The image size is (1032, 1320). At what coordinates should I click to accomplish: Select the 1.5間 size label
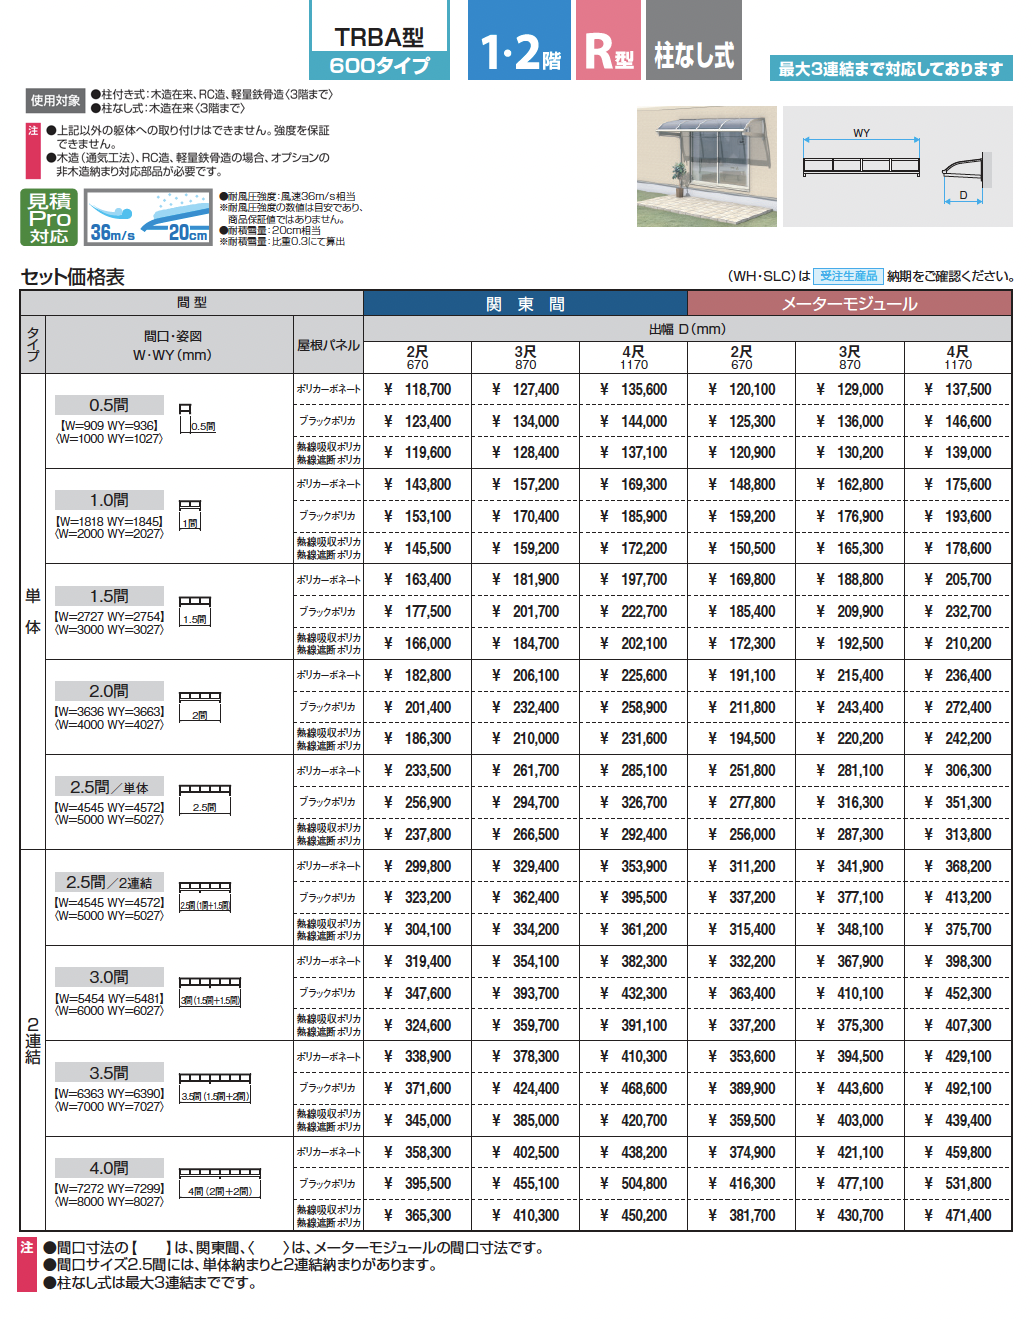[109, 596]
